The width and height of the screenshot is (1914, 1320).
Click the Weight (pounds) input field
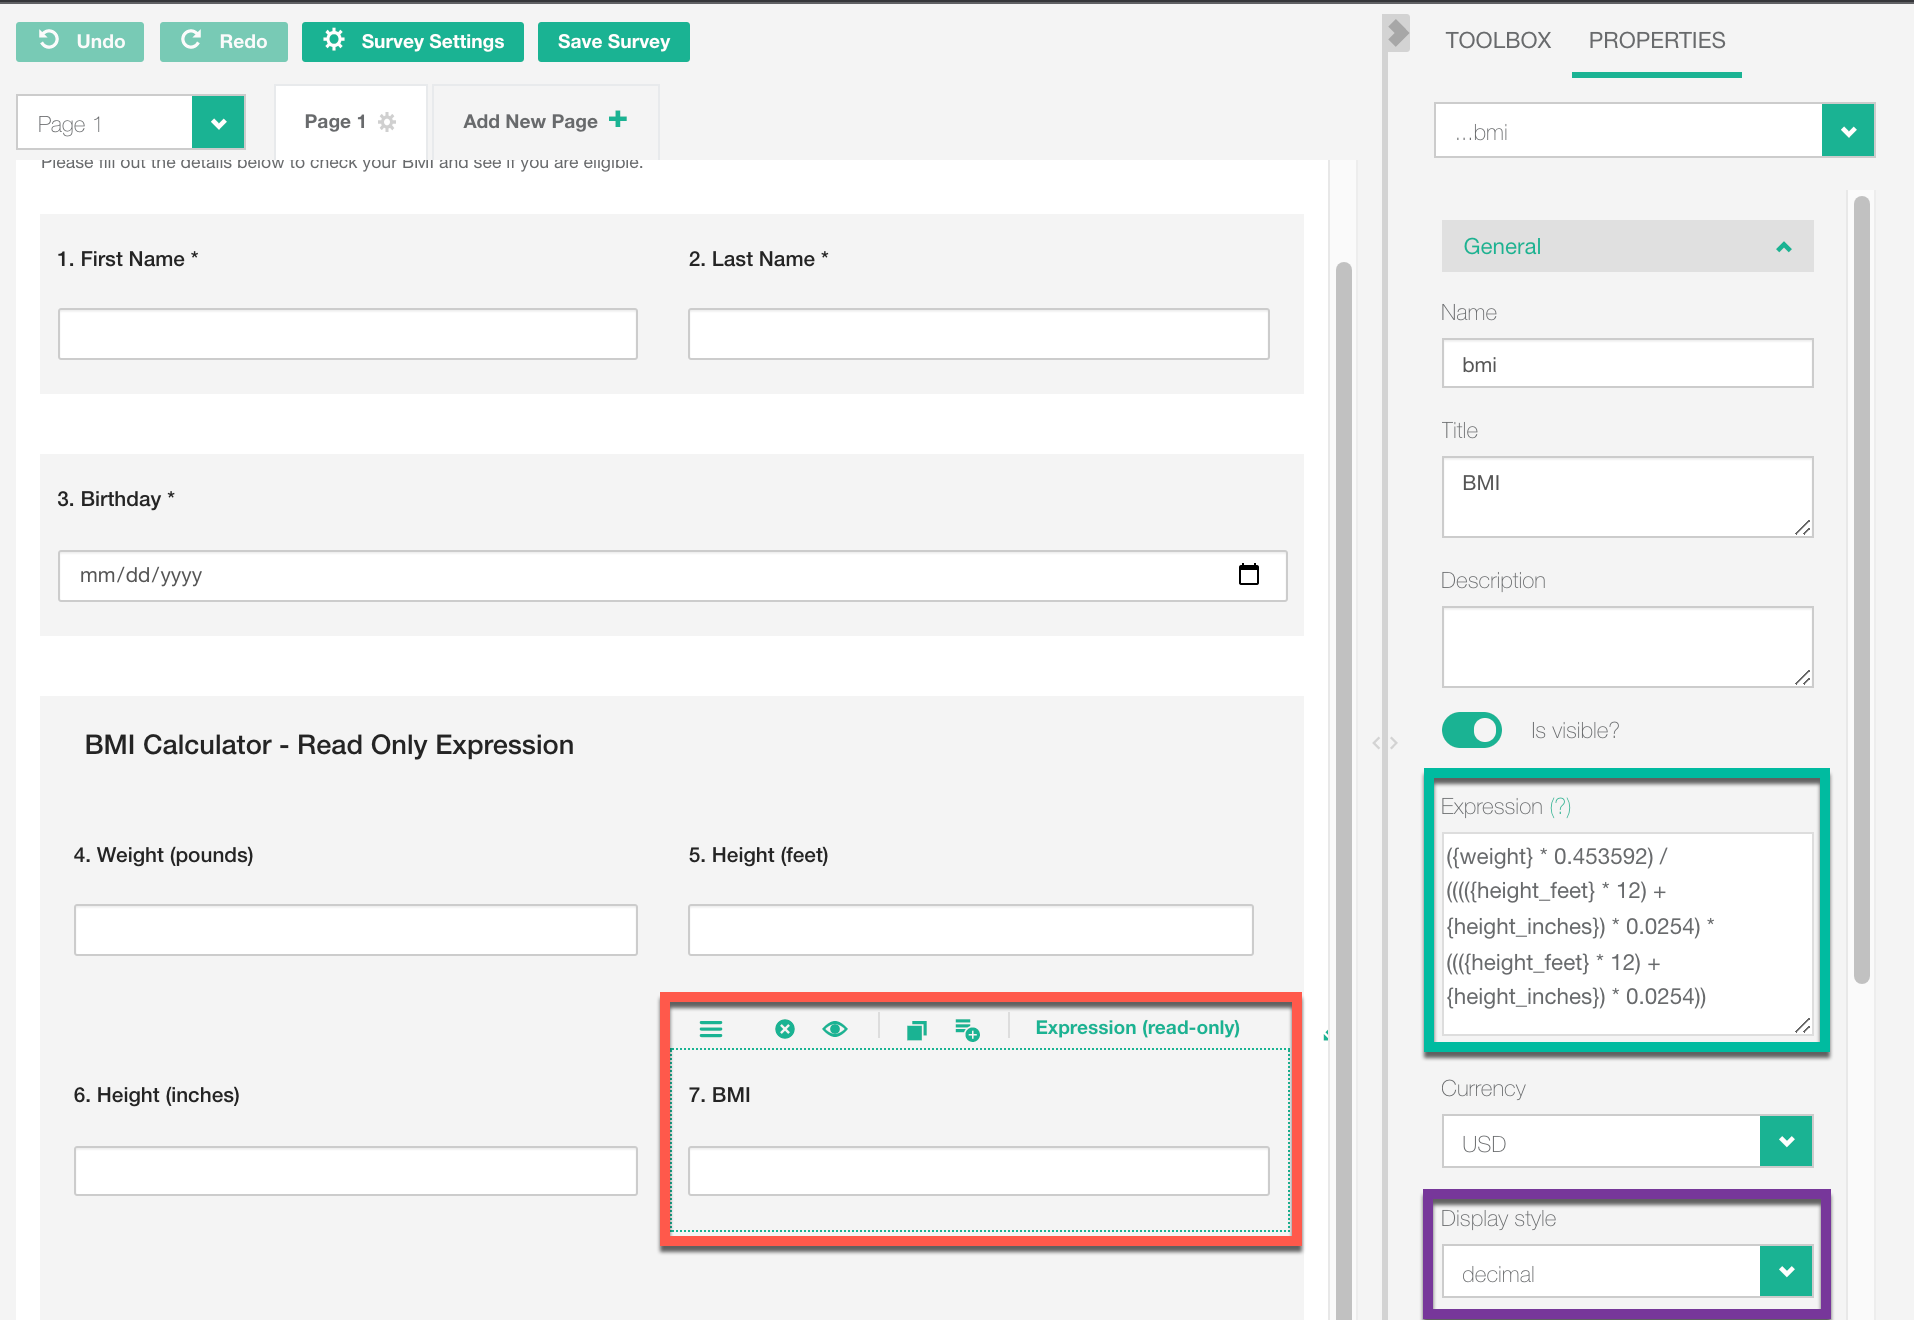point(355,931)
